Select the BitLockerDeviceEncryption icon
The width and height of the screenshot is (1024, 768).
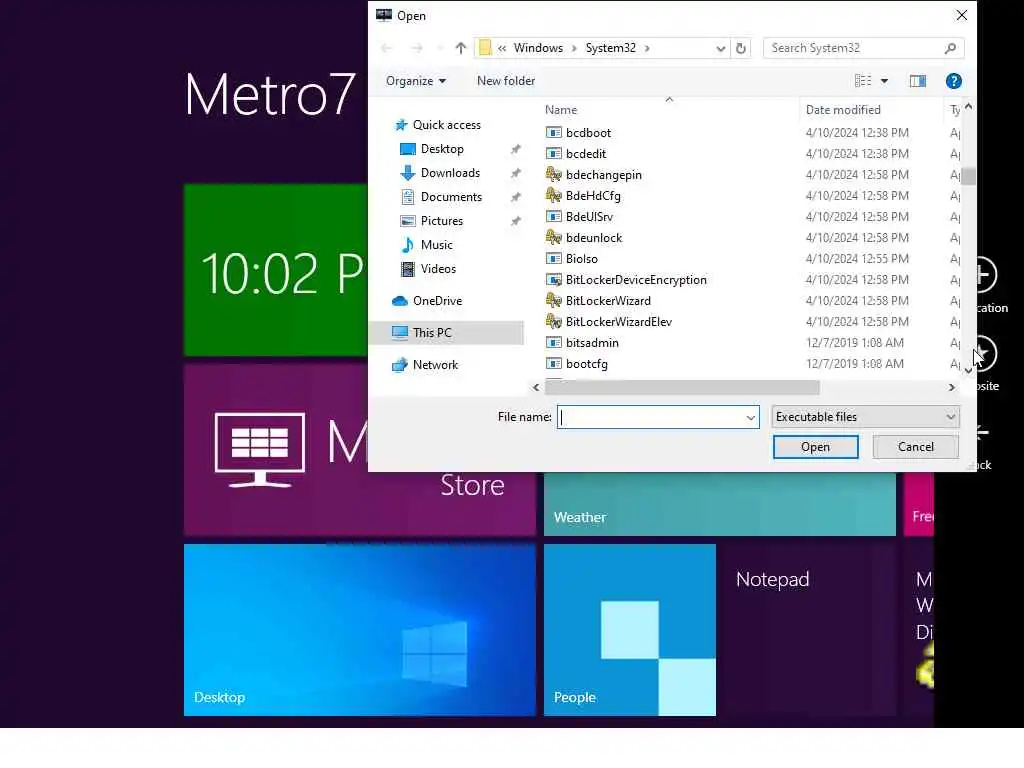click(x=553, y=280)
